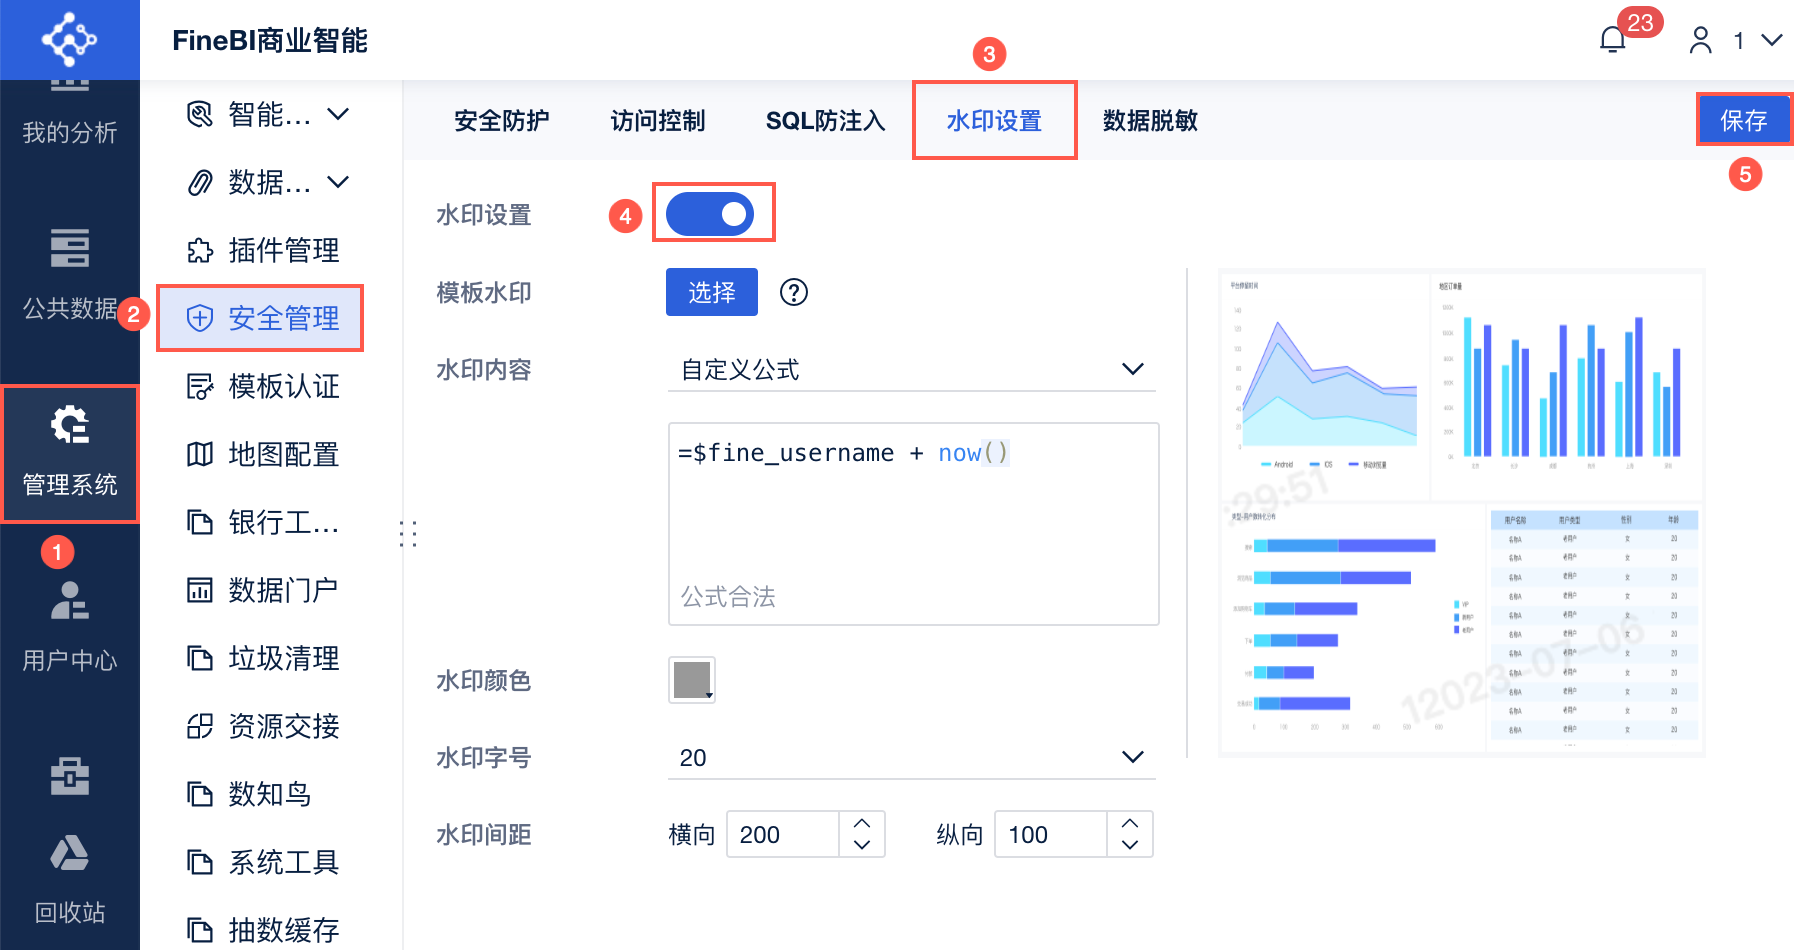1794x950 pixels.
Task: Click the 安全管理 shield icon
Action: click(200, 318)
